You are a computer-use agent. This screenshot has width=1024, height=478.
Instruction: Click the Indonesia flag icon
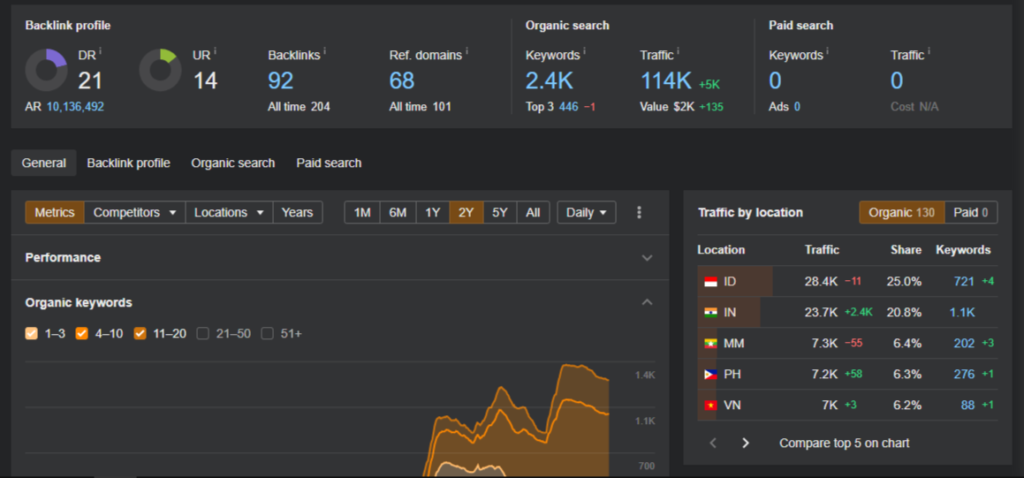click(x=710, y=282)
